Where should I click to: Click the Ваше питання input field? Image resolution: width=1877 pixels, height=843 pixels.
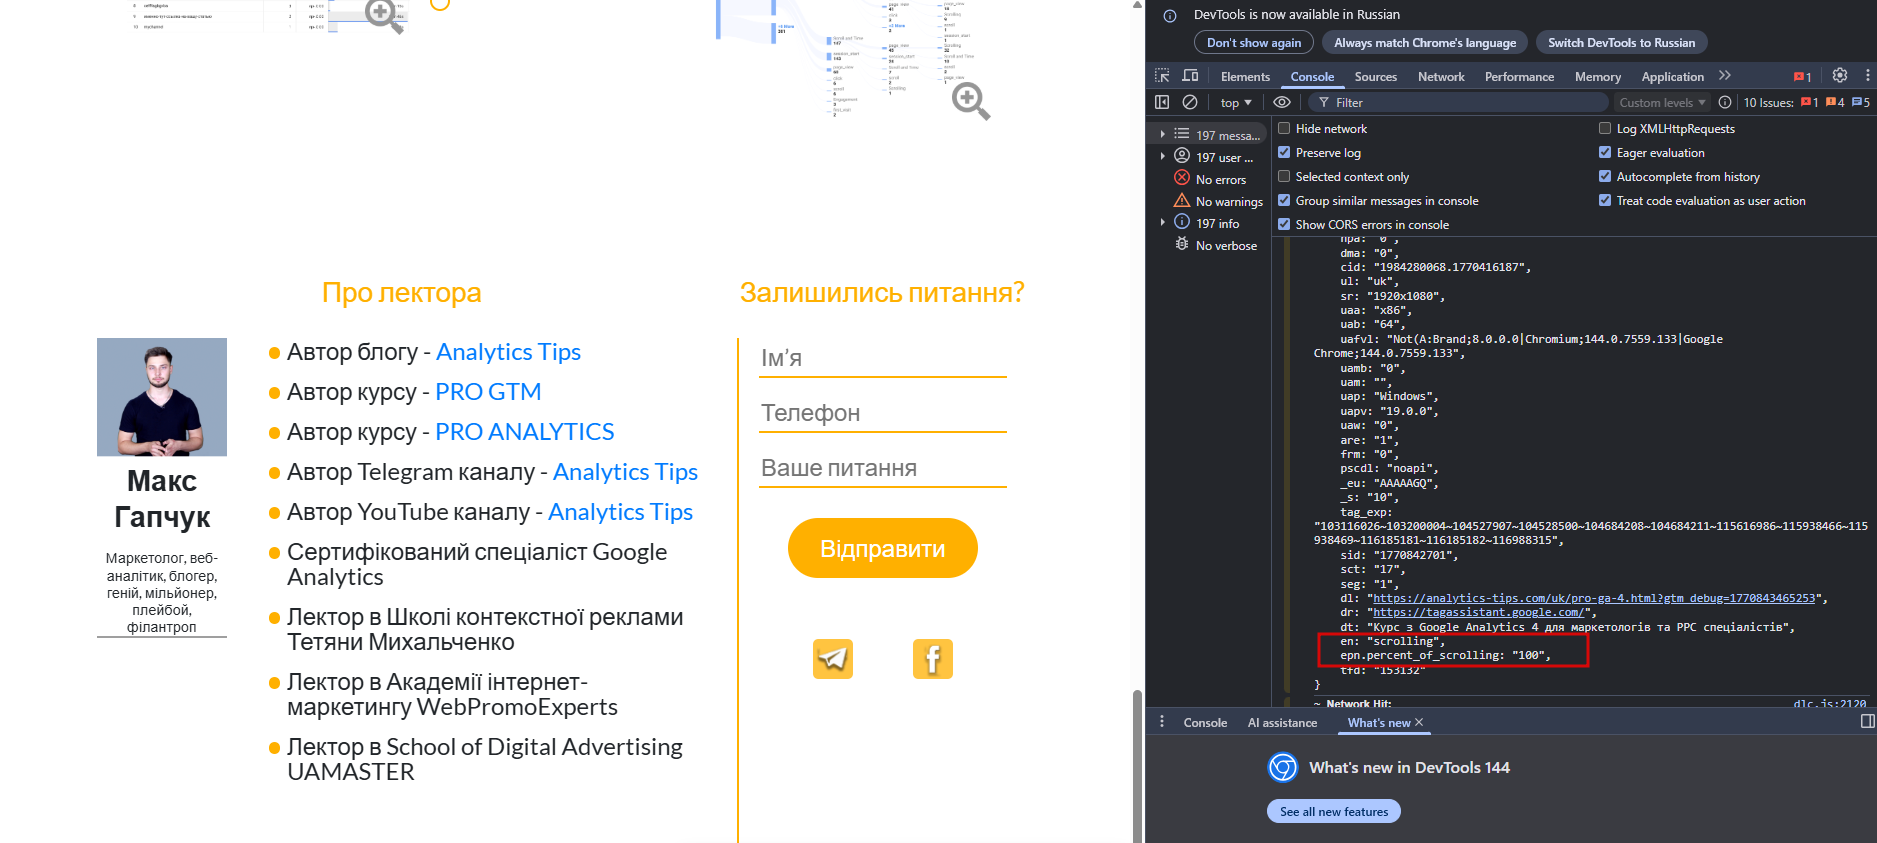[883, 468]
